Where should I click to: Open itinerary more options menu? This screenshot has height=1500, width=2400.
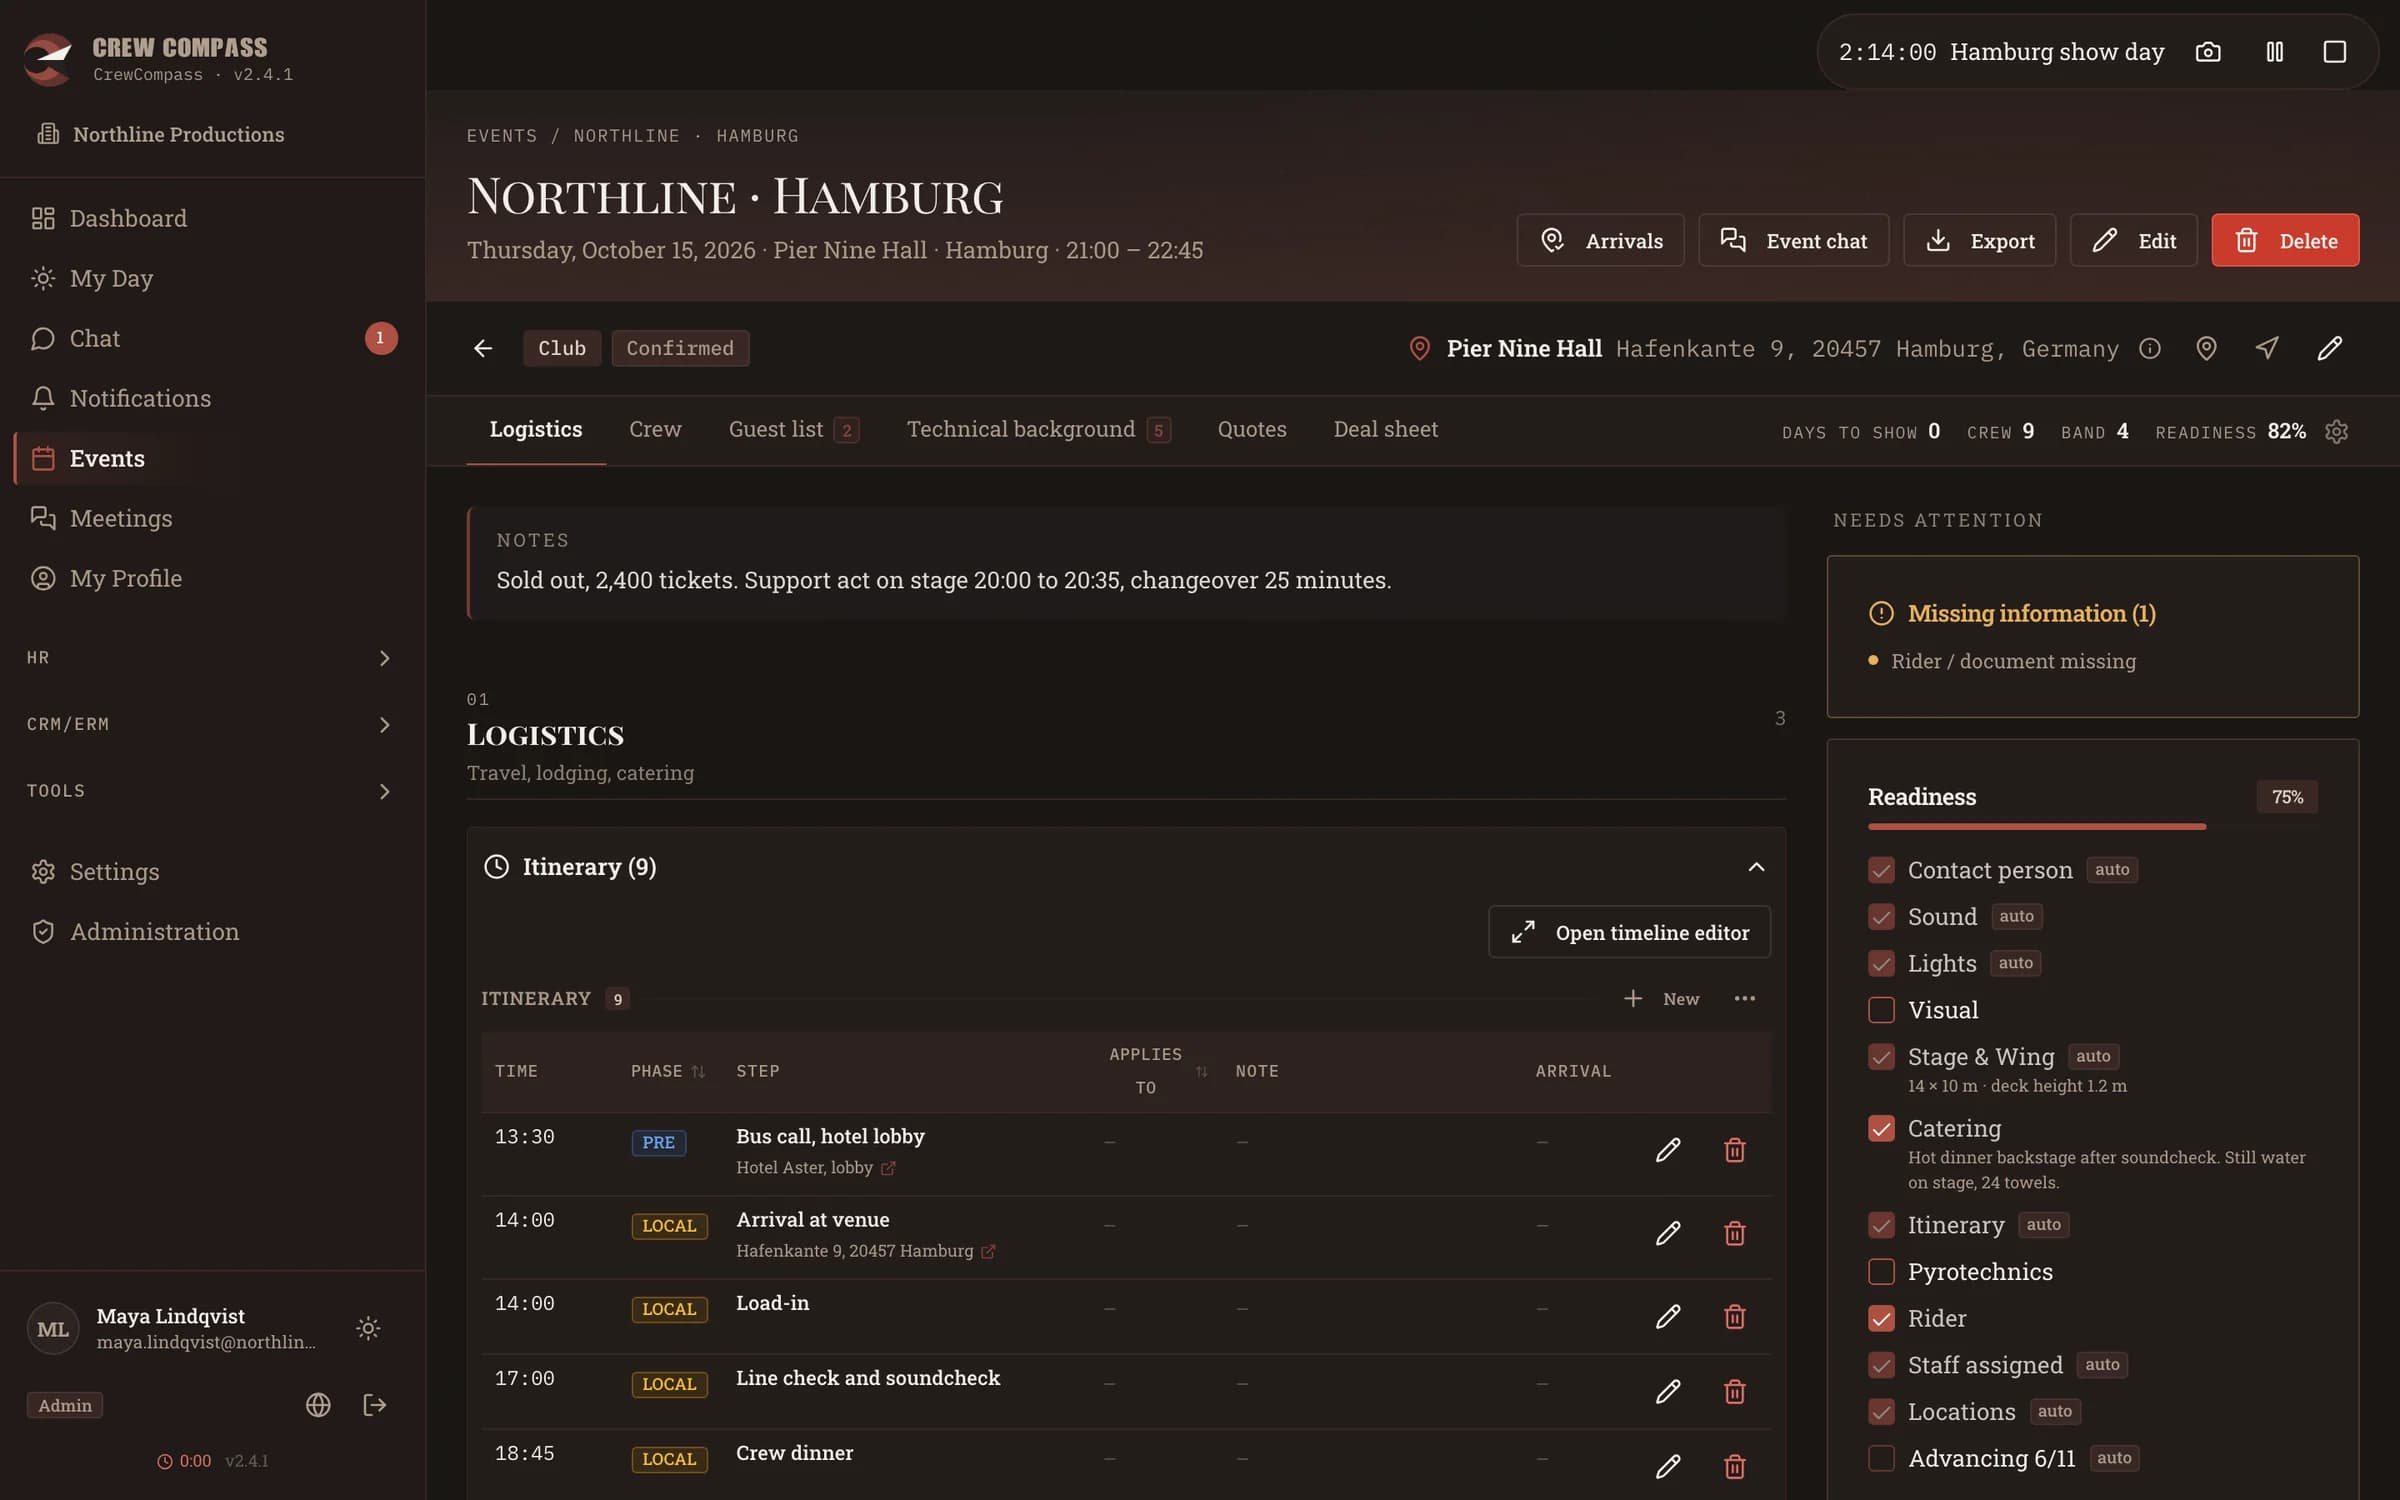point(1745,999)
